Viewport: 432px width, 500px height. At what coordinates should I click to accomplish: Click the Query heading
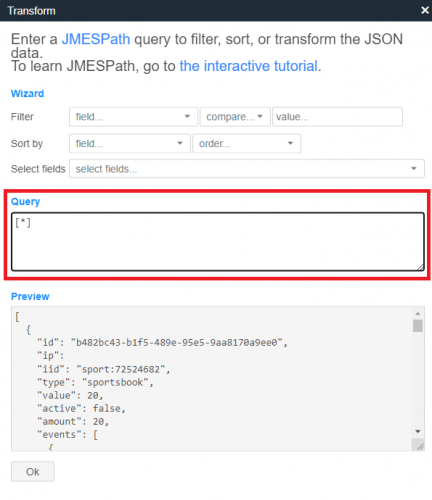[x=25, y=202]
